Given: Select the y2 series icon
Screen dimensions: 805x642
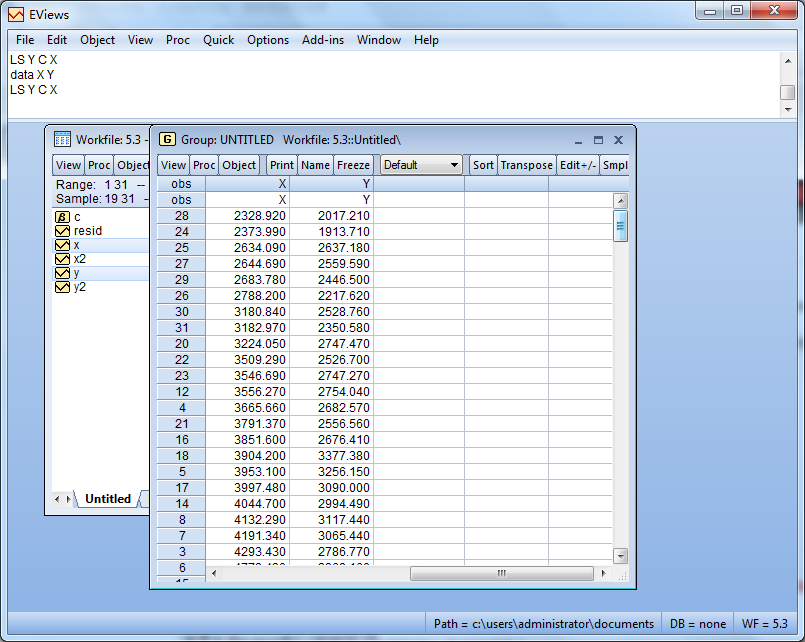Looking at the screenshot, I should pyautogui.click(x=62, y=287).
